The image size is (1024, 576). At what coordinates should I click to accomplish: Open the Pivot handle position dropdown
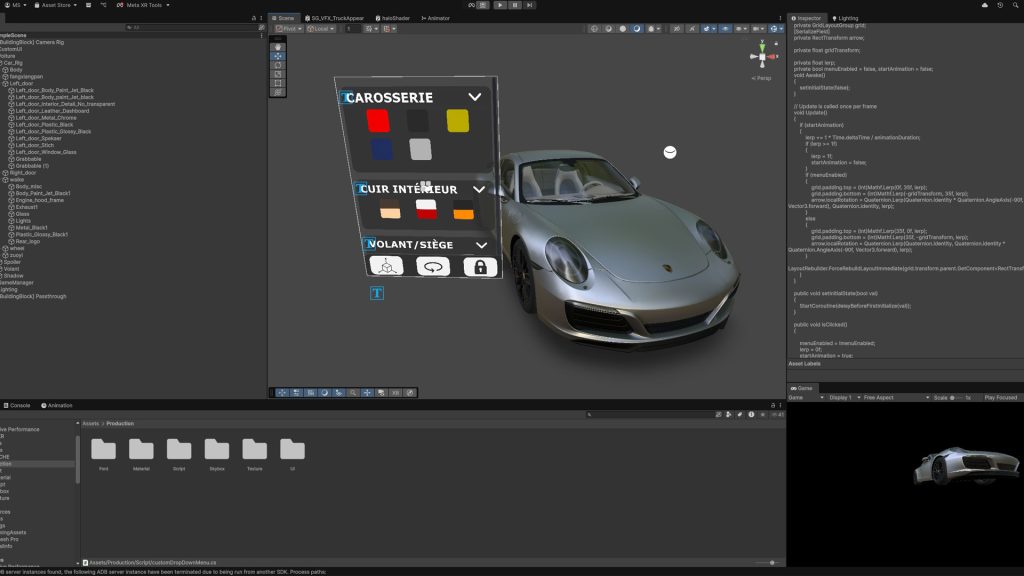289,29
